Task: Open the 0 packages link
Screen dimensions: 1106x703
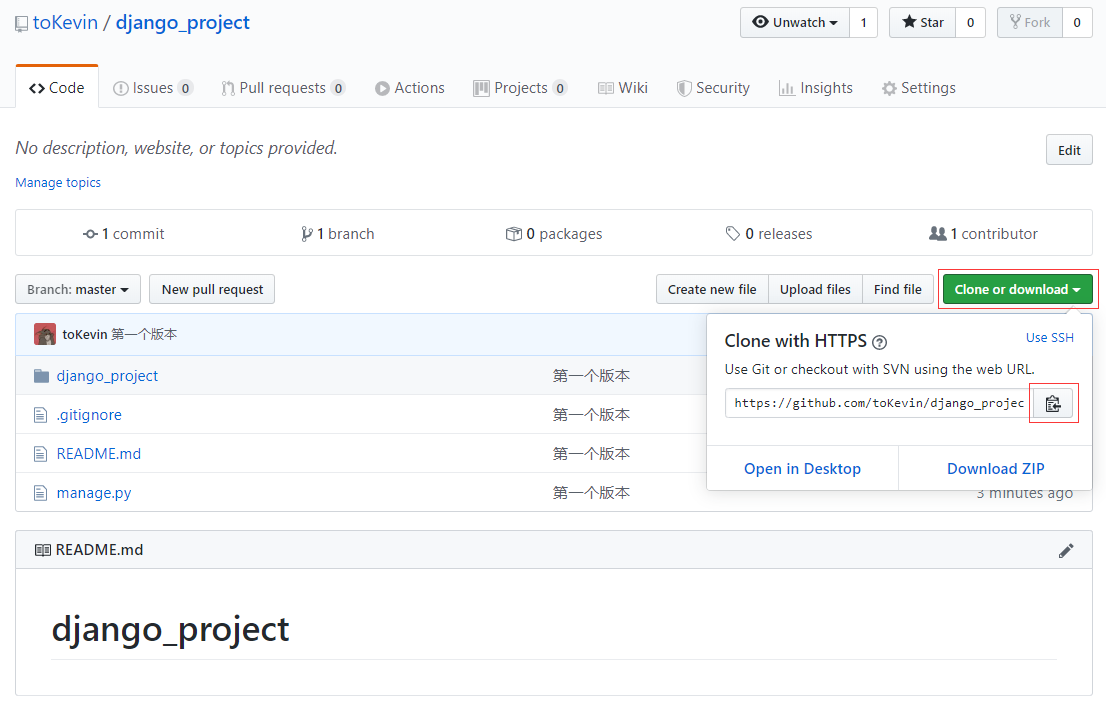Action: [554, 234]
